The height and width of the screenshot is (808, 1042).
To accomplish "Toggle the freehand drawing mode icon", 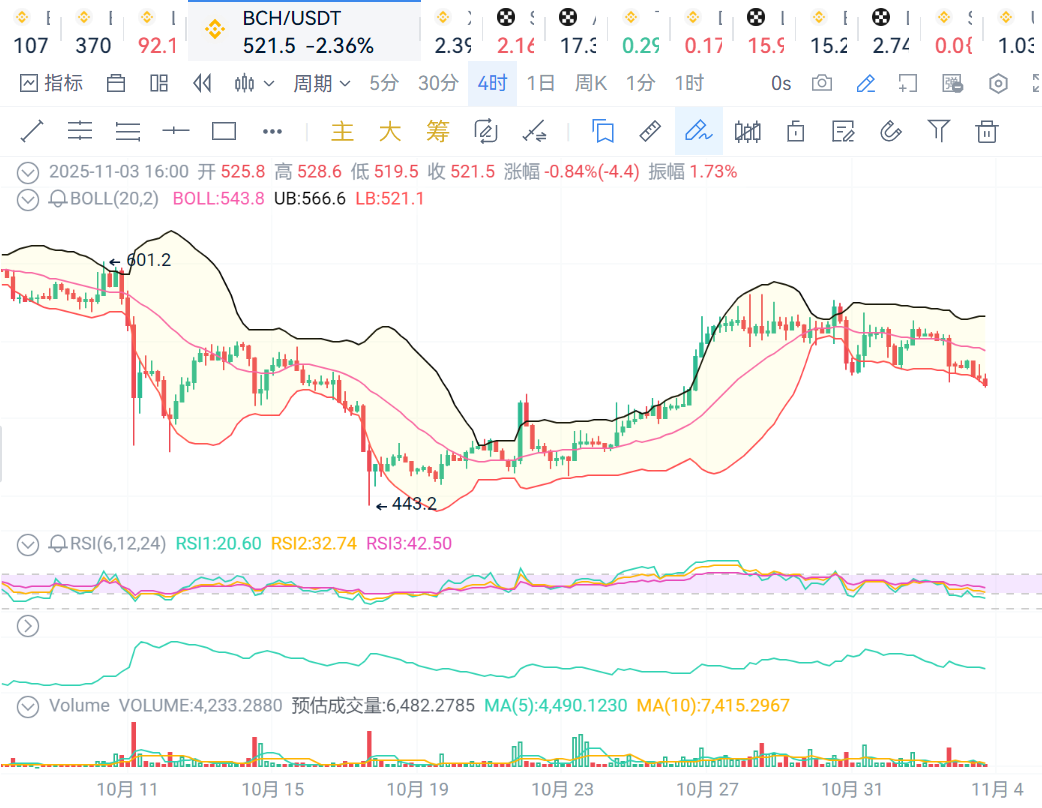I will (698, 131).
